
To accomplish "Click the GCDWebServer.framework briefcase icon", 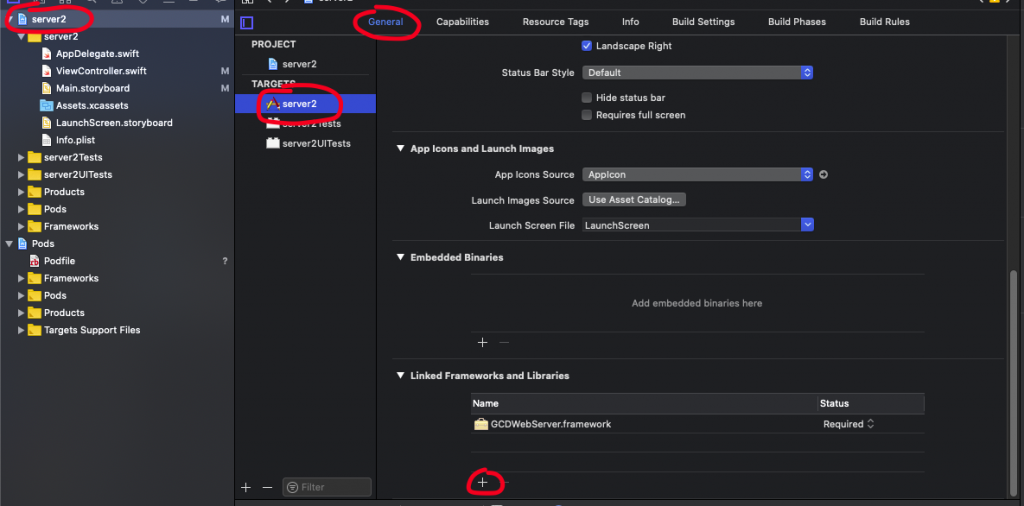I will [x=481, y=424].
